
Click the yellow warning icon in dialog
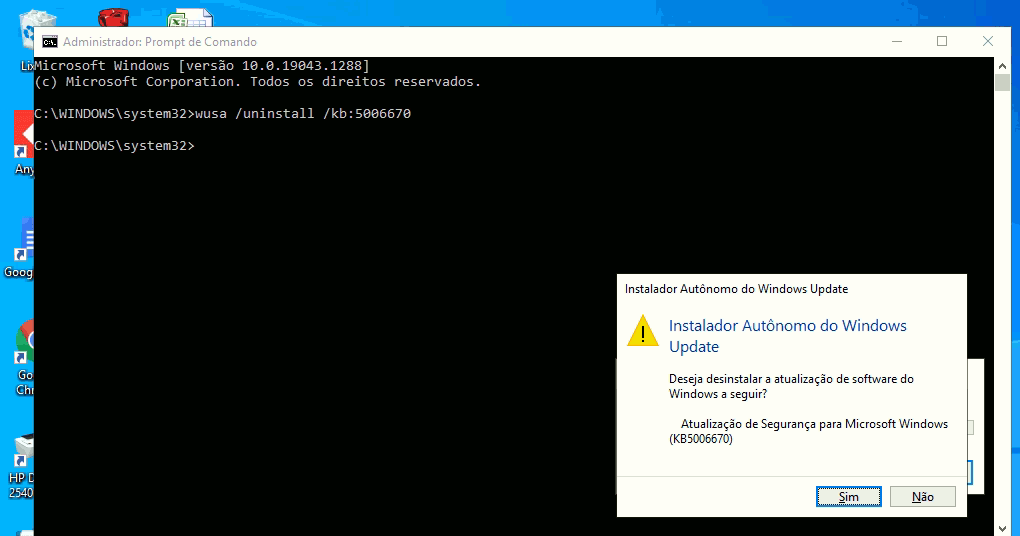[x=643, y=331]
